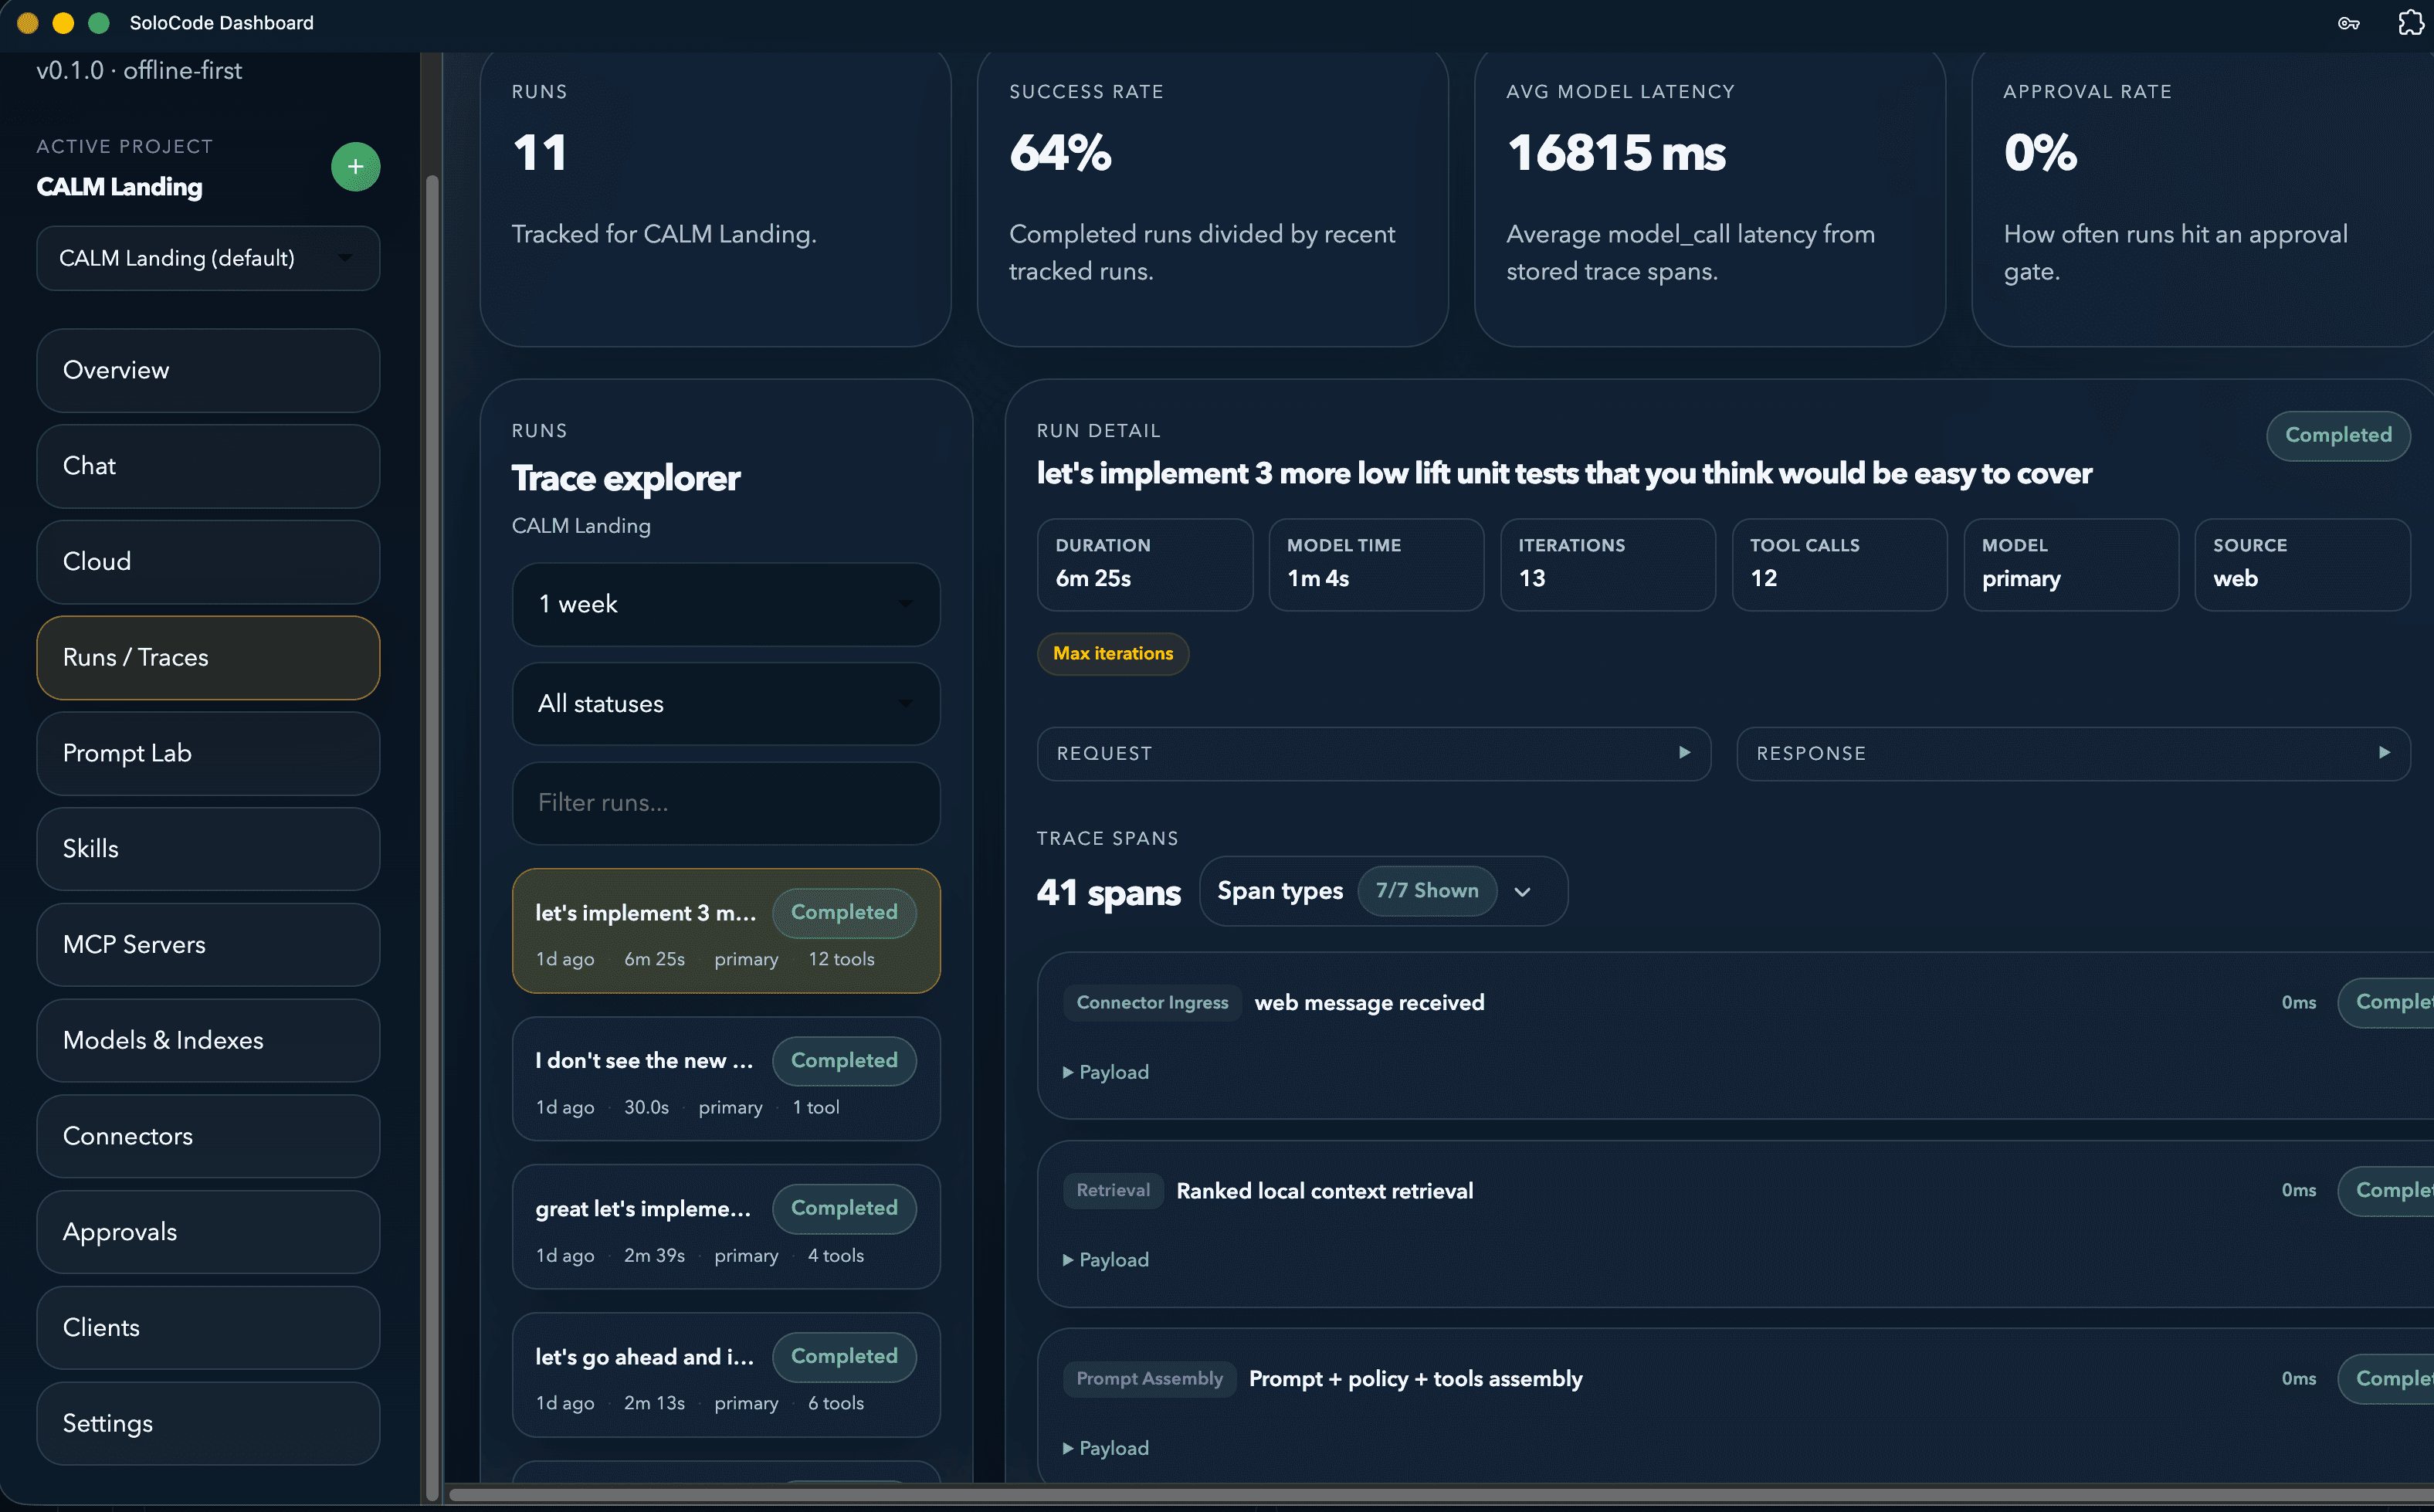Click the 41 spans count
Viewport: 2434px width, 1512px height.
[1108, 892]
